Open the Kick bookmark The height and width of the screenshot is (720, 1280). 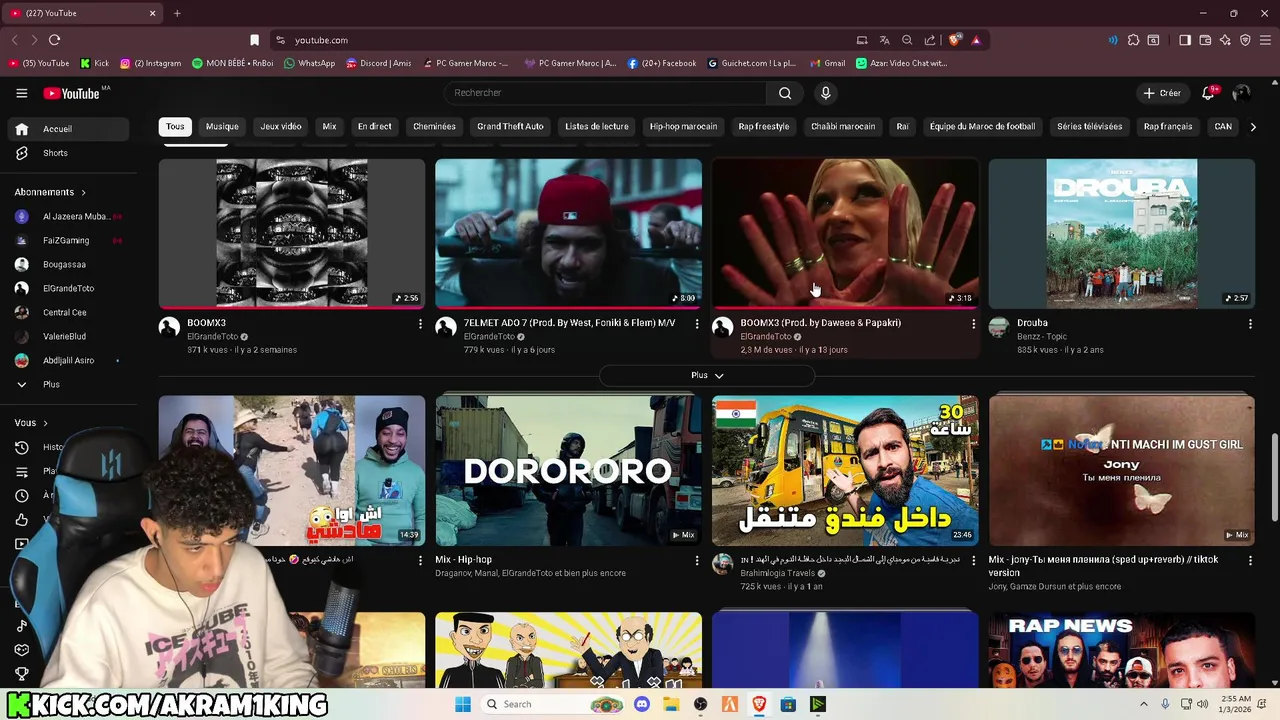pos(94,63)
